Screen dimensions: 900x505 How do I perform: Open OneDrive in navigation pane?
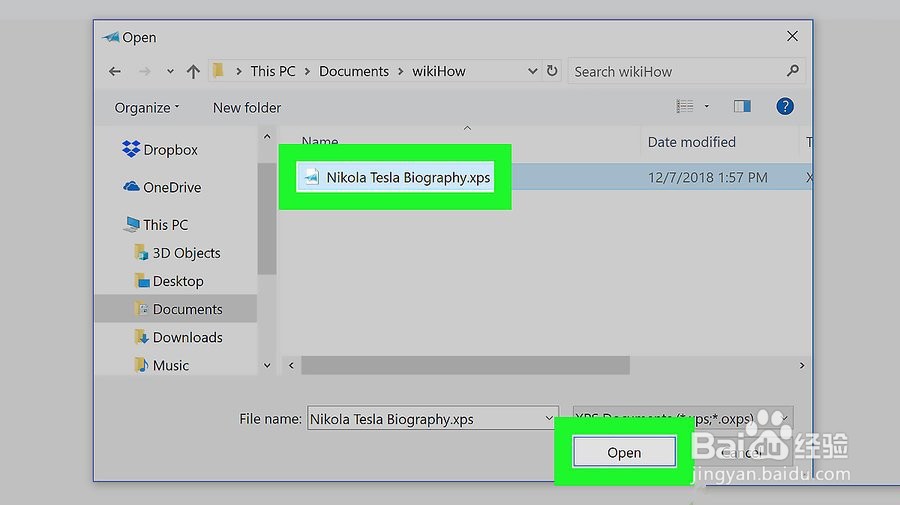172,187
